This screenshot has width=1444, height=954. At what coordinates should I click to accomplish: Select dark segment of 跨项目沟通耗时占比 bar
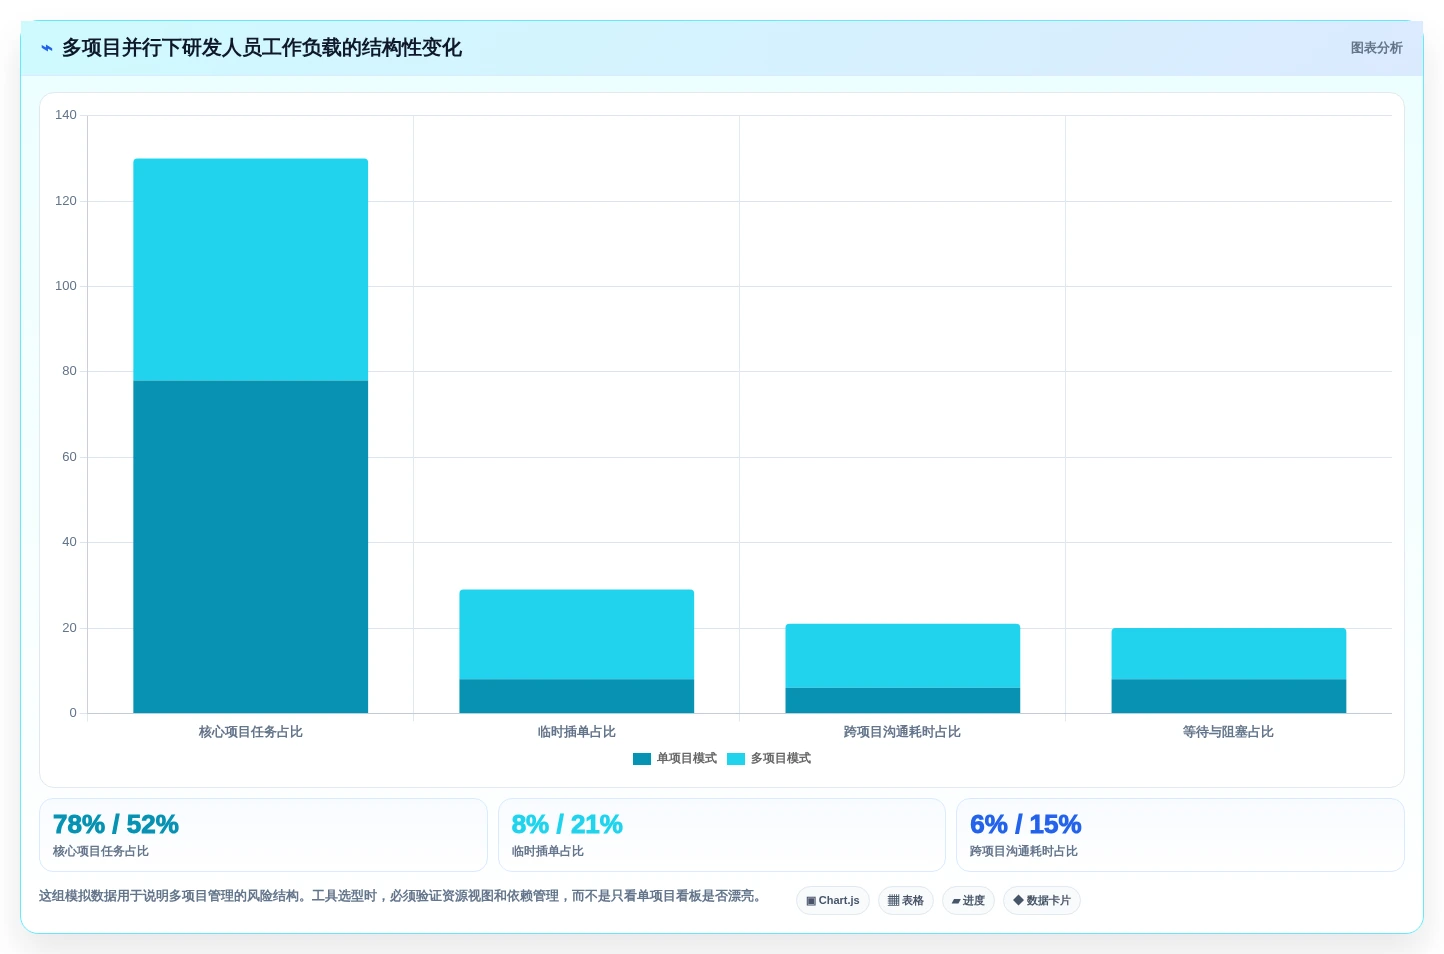click(x=903, y=701)
